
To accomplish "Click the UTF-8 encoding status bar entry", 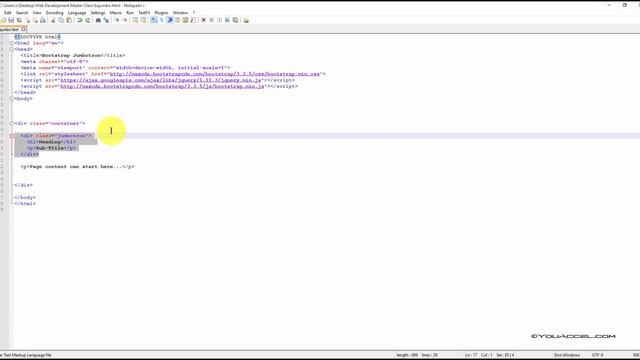I will 597,355.
